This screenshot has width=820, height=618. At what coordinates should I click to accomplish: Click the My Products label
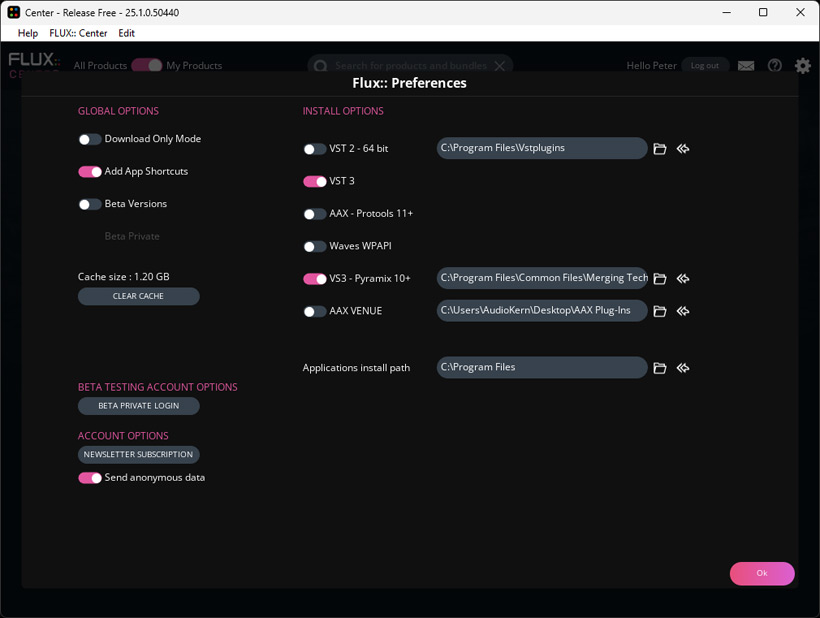click(194, 65)
